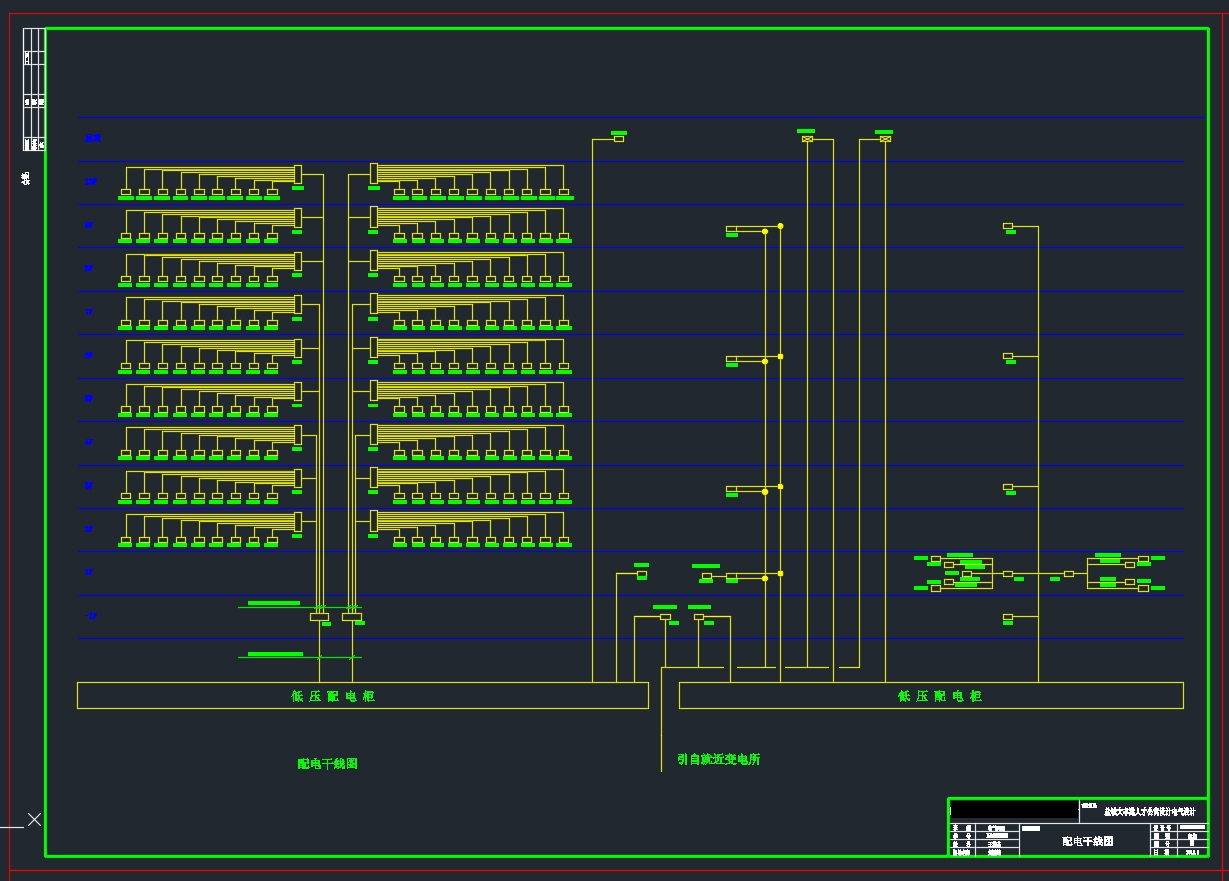Select the 引自就近变电所 annotation text

pyautogui.click(x=718, y=760)
